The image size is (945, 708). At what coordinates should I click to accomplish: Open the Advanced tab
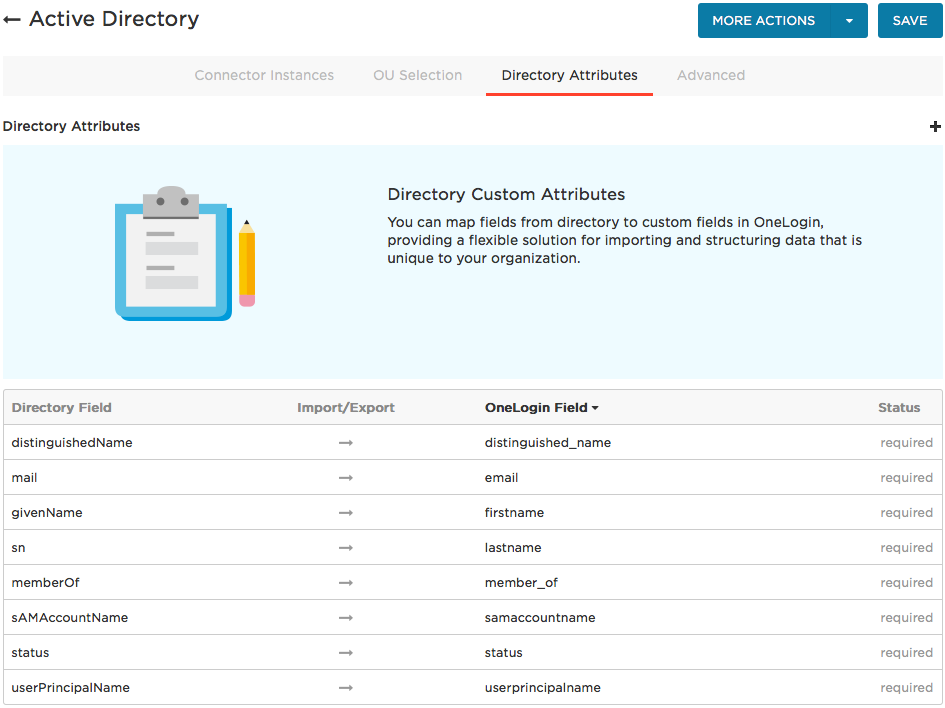pos(711,75)
